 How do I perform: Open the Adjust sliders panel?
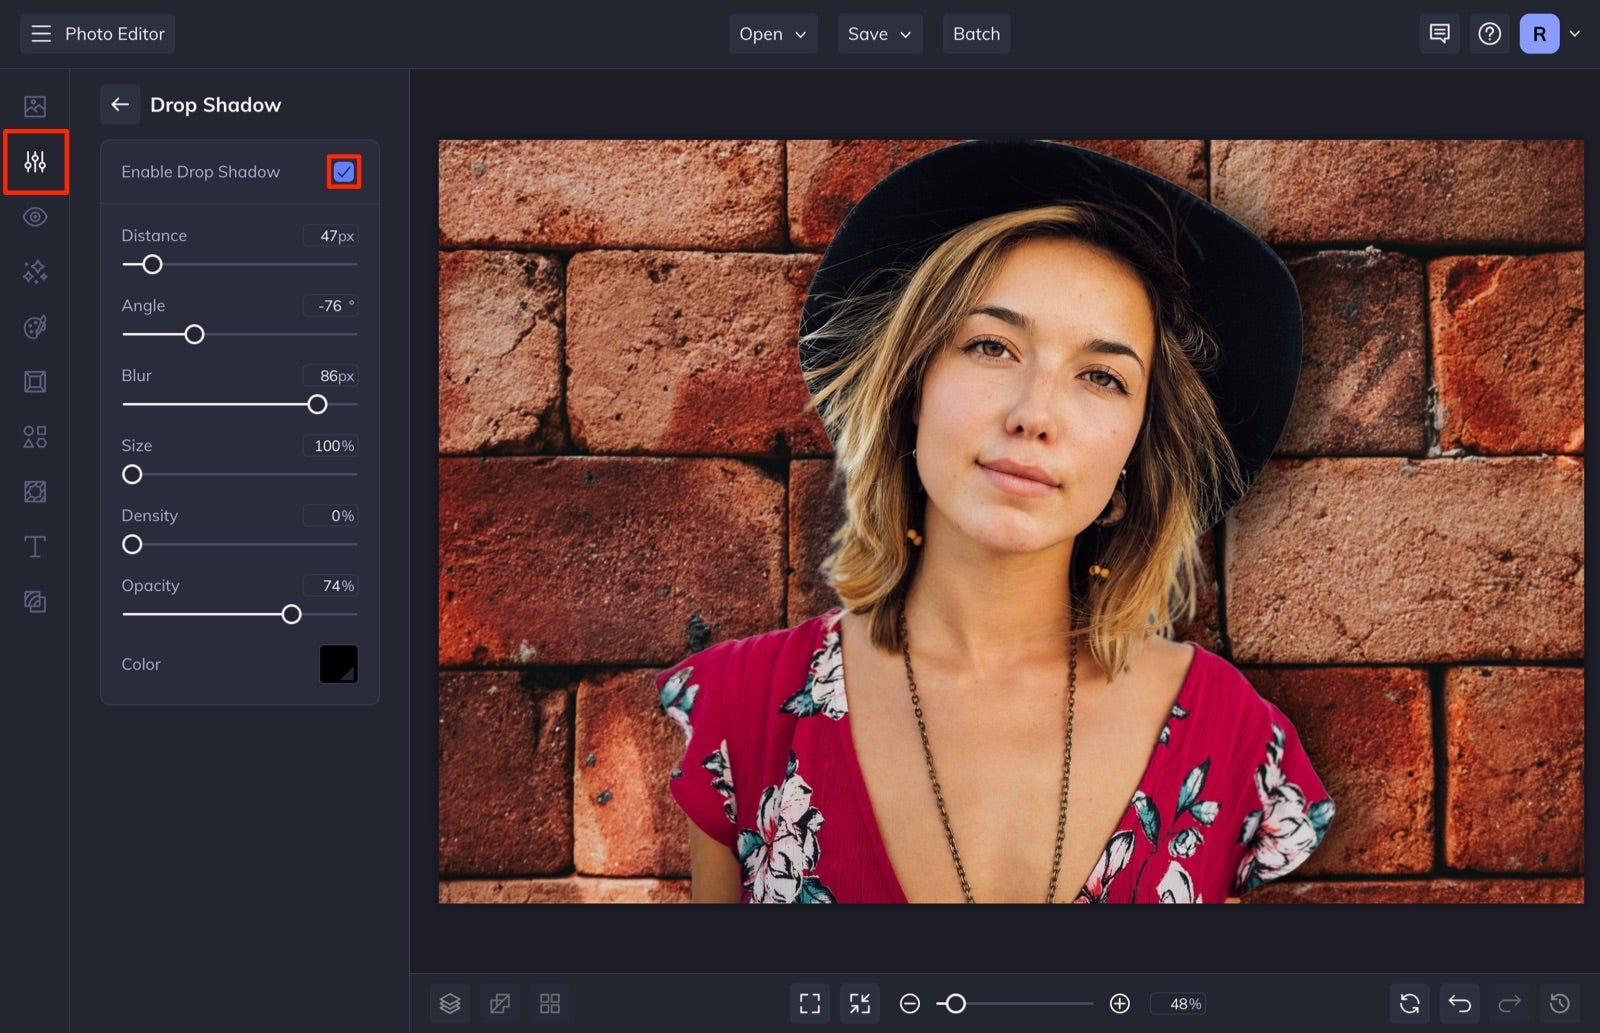(35, 161)
